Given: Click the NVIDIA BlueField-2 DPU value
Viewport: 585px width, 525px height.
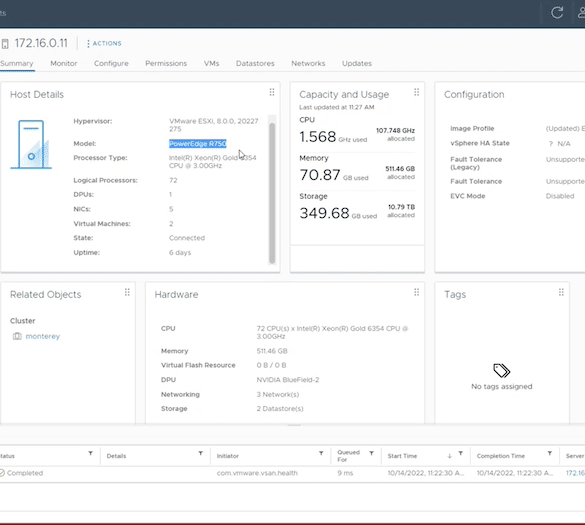Looking at the screenshot, I should 288,380.
